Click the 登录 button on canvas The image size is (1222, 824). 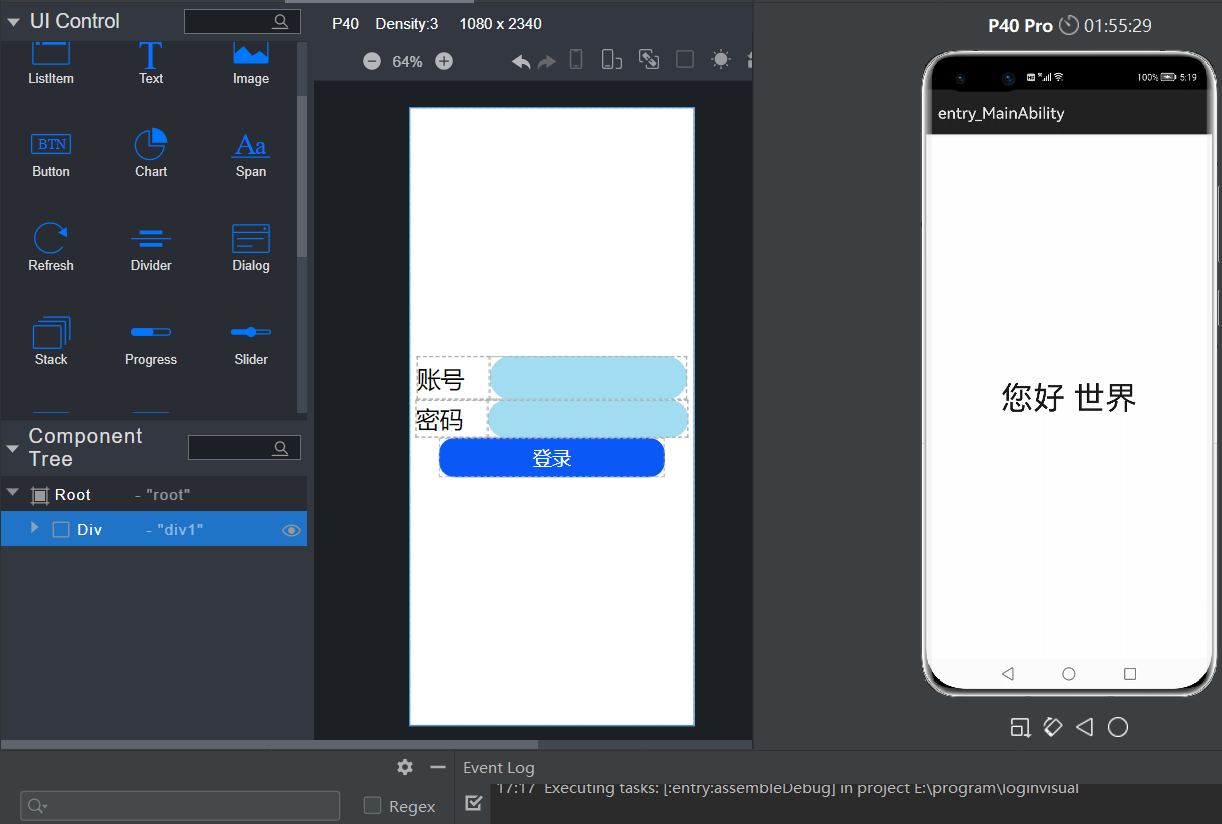552,458
